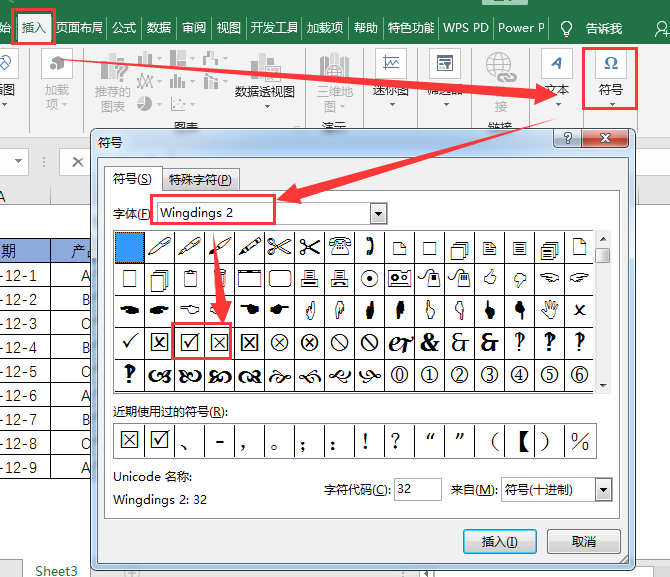Open the Developer (开发工具) tab
The width and height of the screenshot is (670, 577).
click(274, 28)
